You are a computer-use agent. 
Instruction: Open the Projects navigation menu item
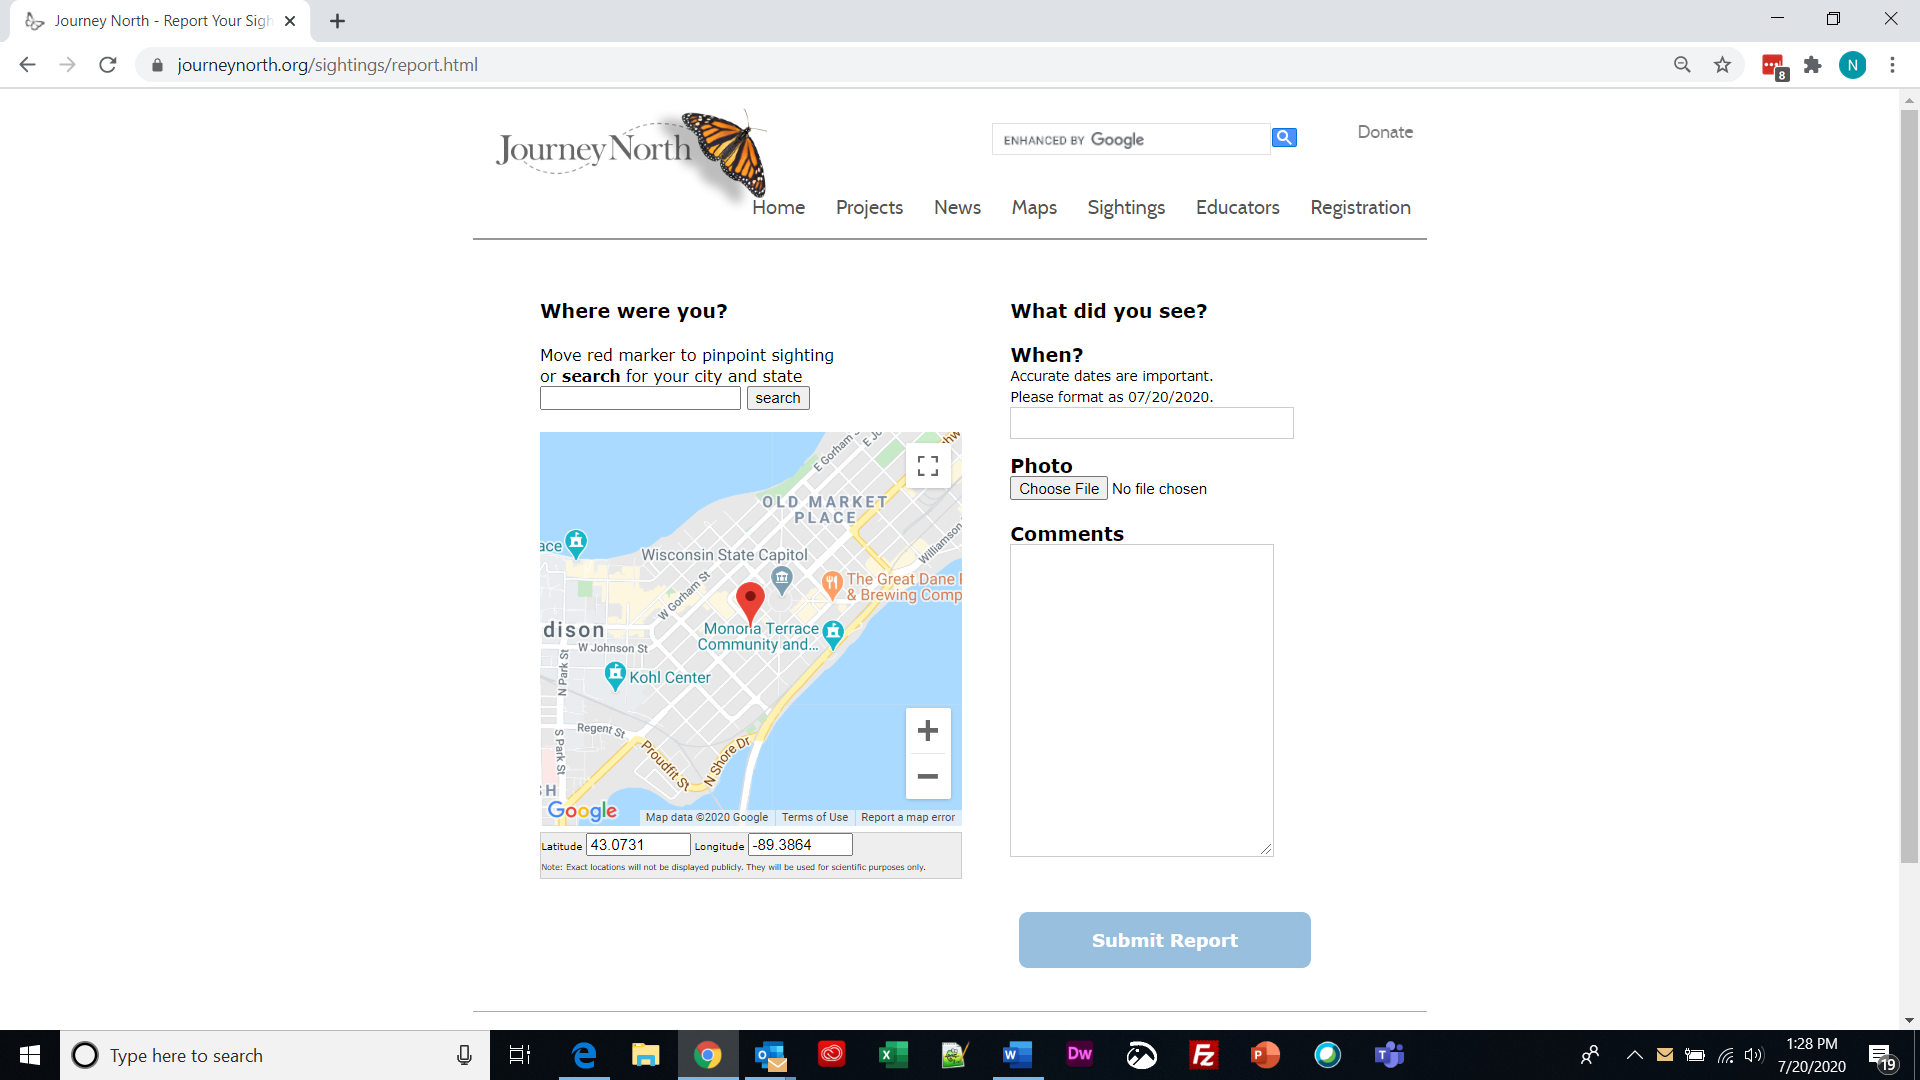click(869, 207)
